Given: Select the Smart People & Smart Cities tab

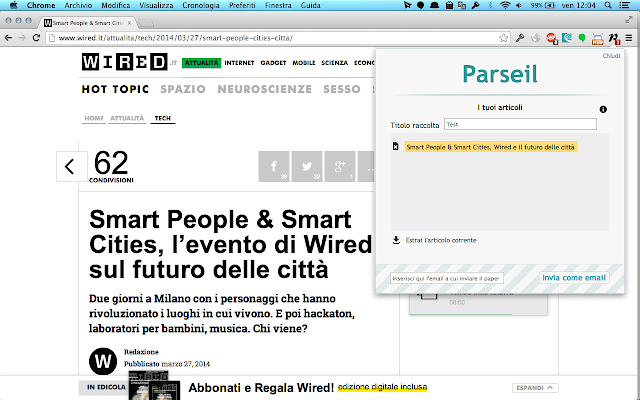Looking at the screenshot, I should pyautogui.click(x=87, y=23).
